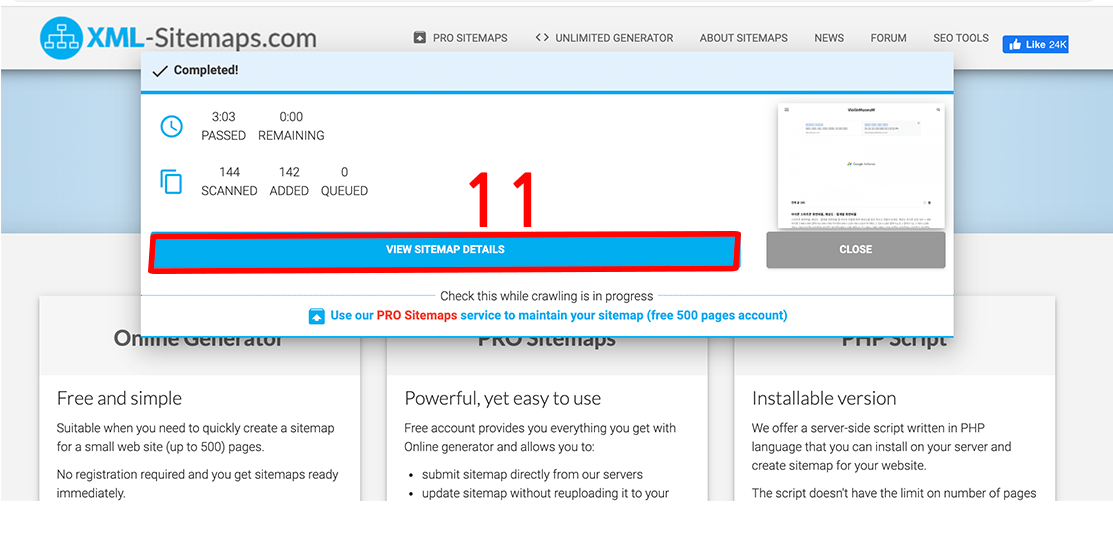Open the PRO Sitemaps free 500 pages link
The image size is (1113, 549).
click(559, 315)
